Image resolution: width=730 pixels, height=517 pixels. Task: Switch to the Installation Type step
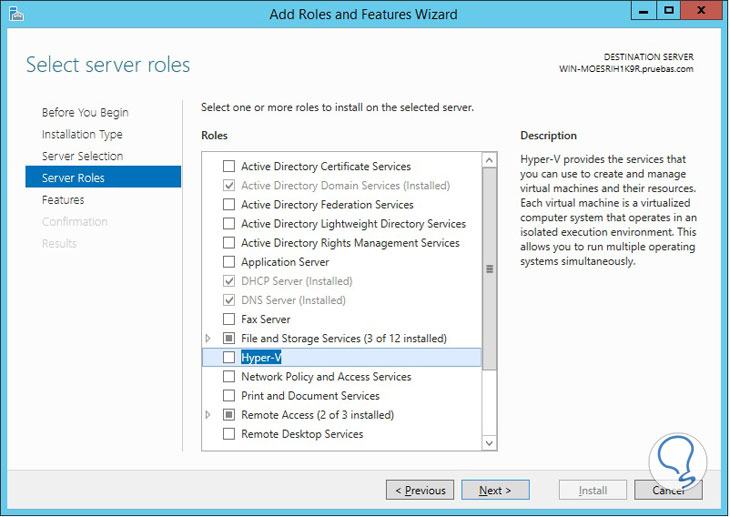(x=82, y=134)
